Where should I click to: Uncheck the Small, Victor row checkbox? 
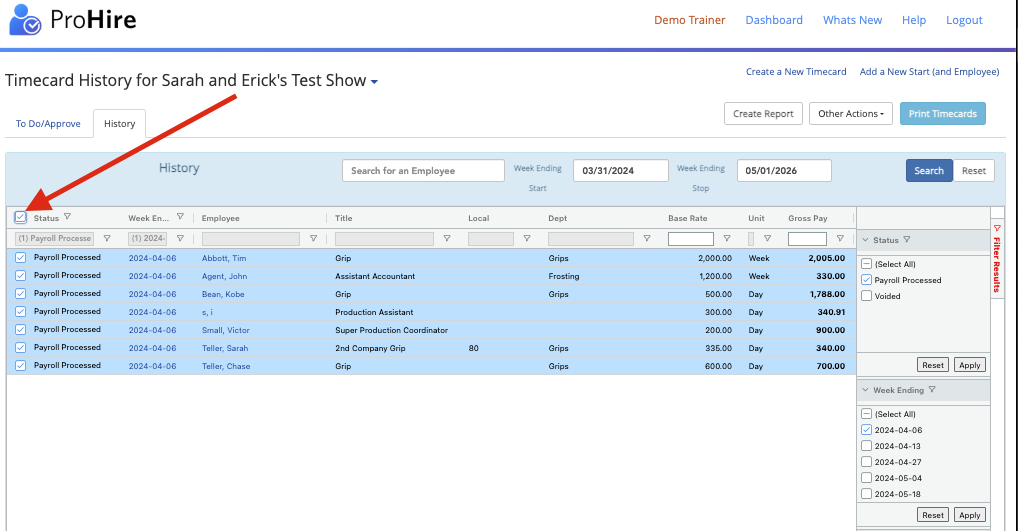click(x=20, y=330)
